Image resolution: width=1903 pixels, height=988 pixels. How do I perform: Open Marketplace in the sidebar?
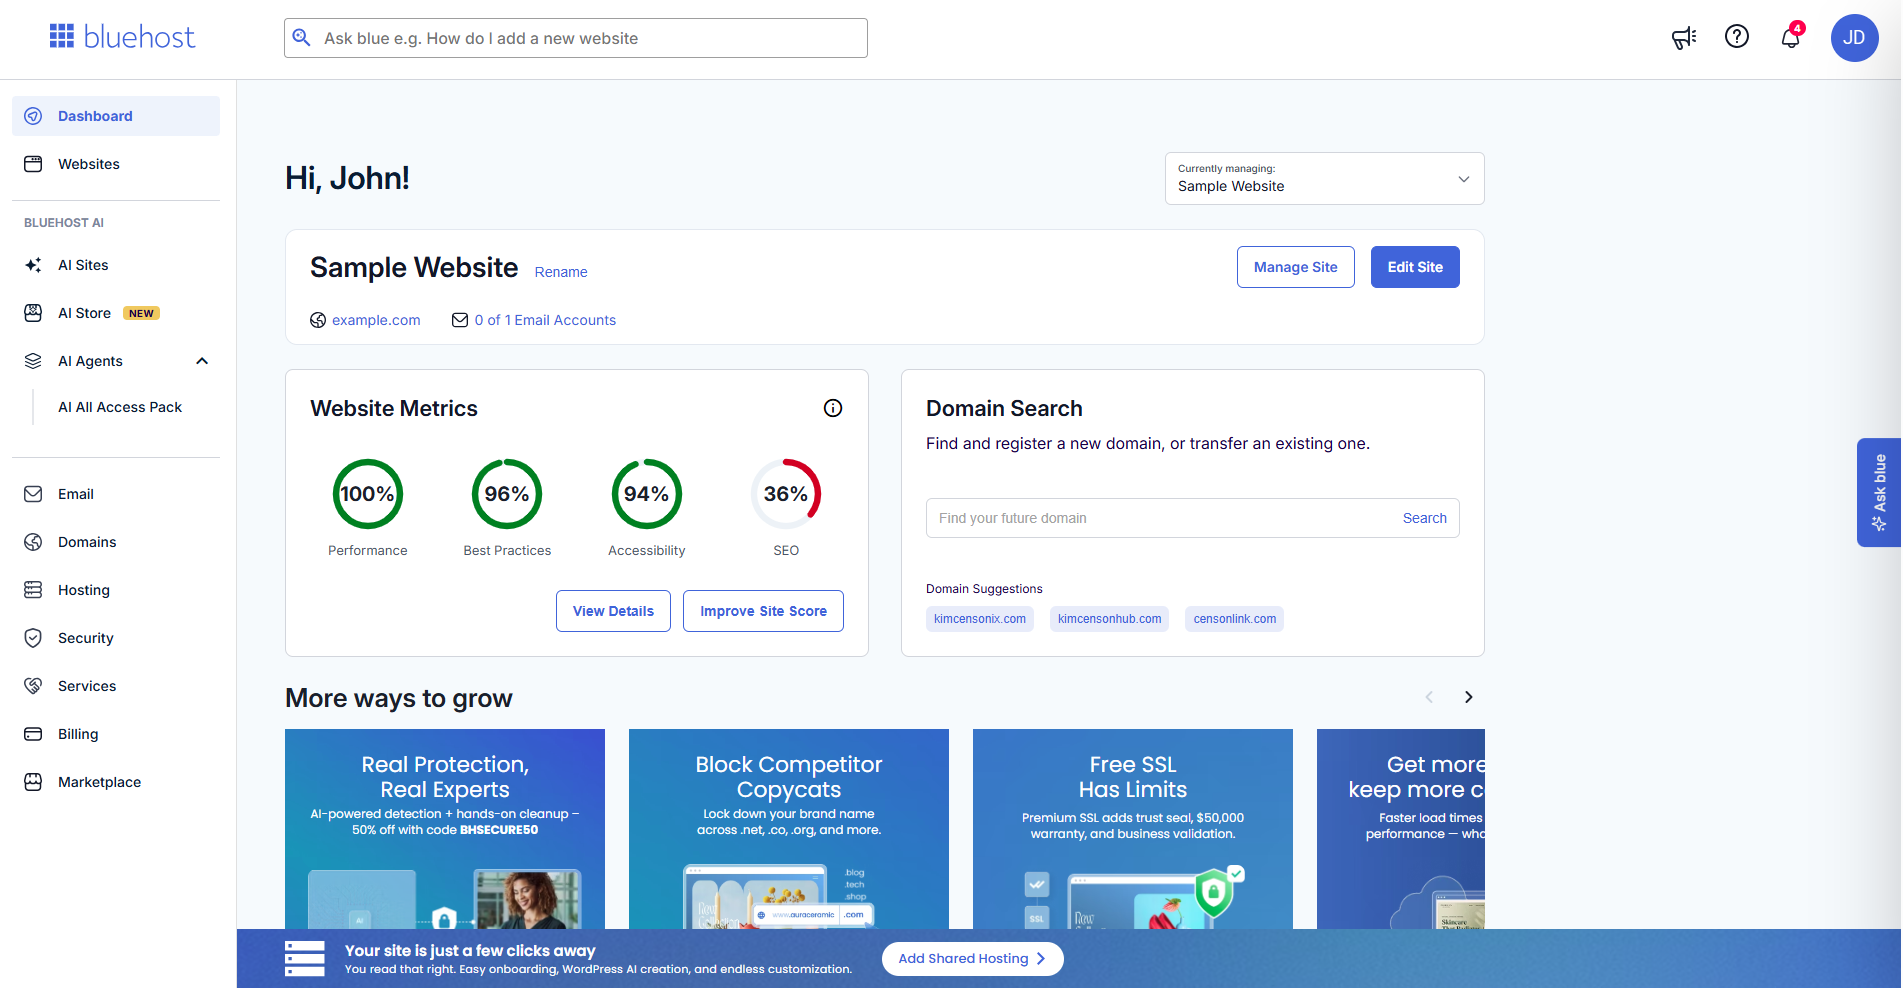[x=116, y=782]
